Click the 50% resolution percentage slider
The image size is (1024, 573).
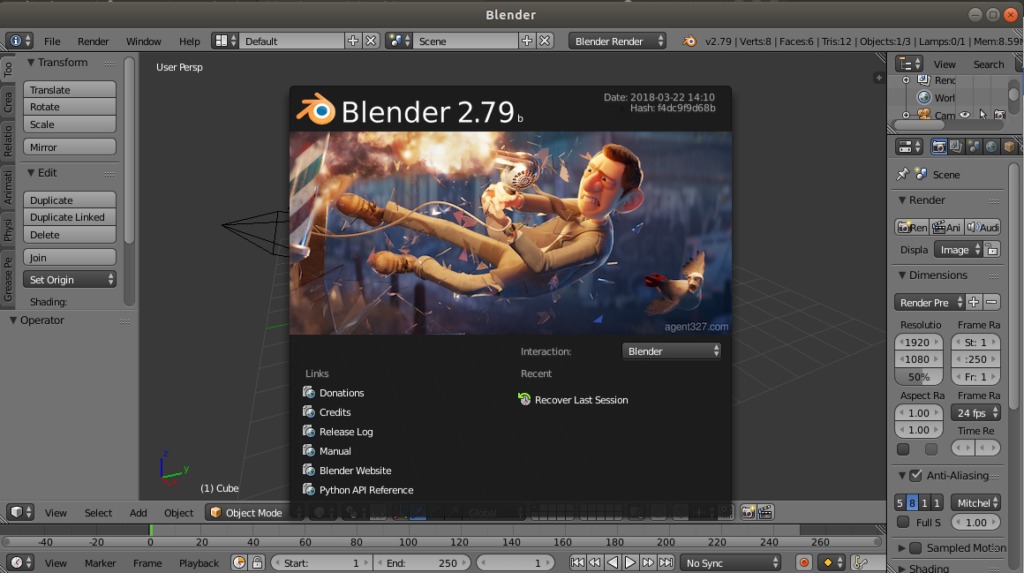point(919,377)
